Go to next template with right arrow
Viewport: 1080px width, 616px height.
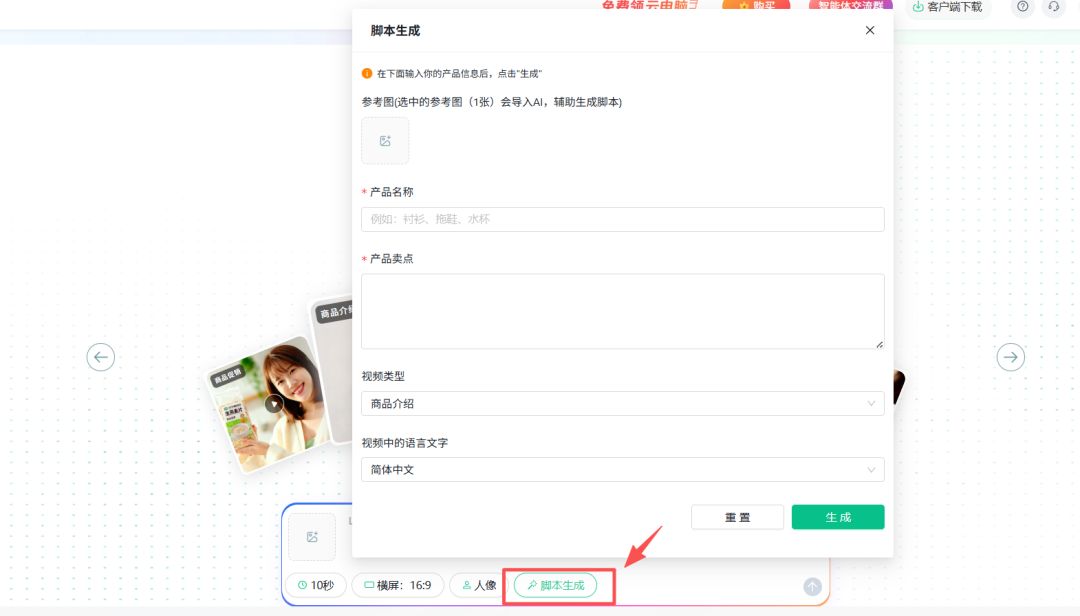click(x=1011, y=357)
